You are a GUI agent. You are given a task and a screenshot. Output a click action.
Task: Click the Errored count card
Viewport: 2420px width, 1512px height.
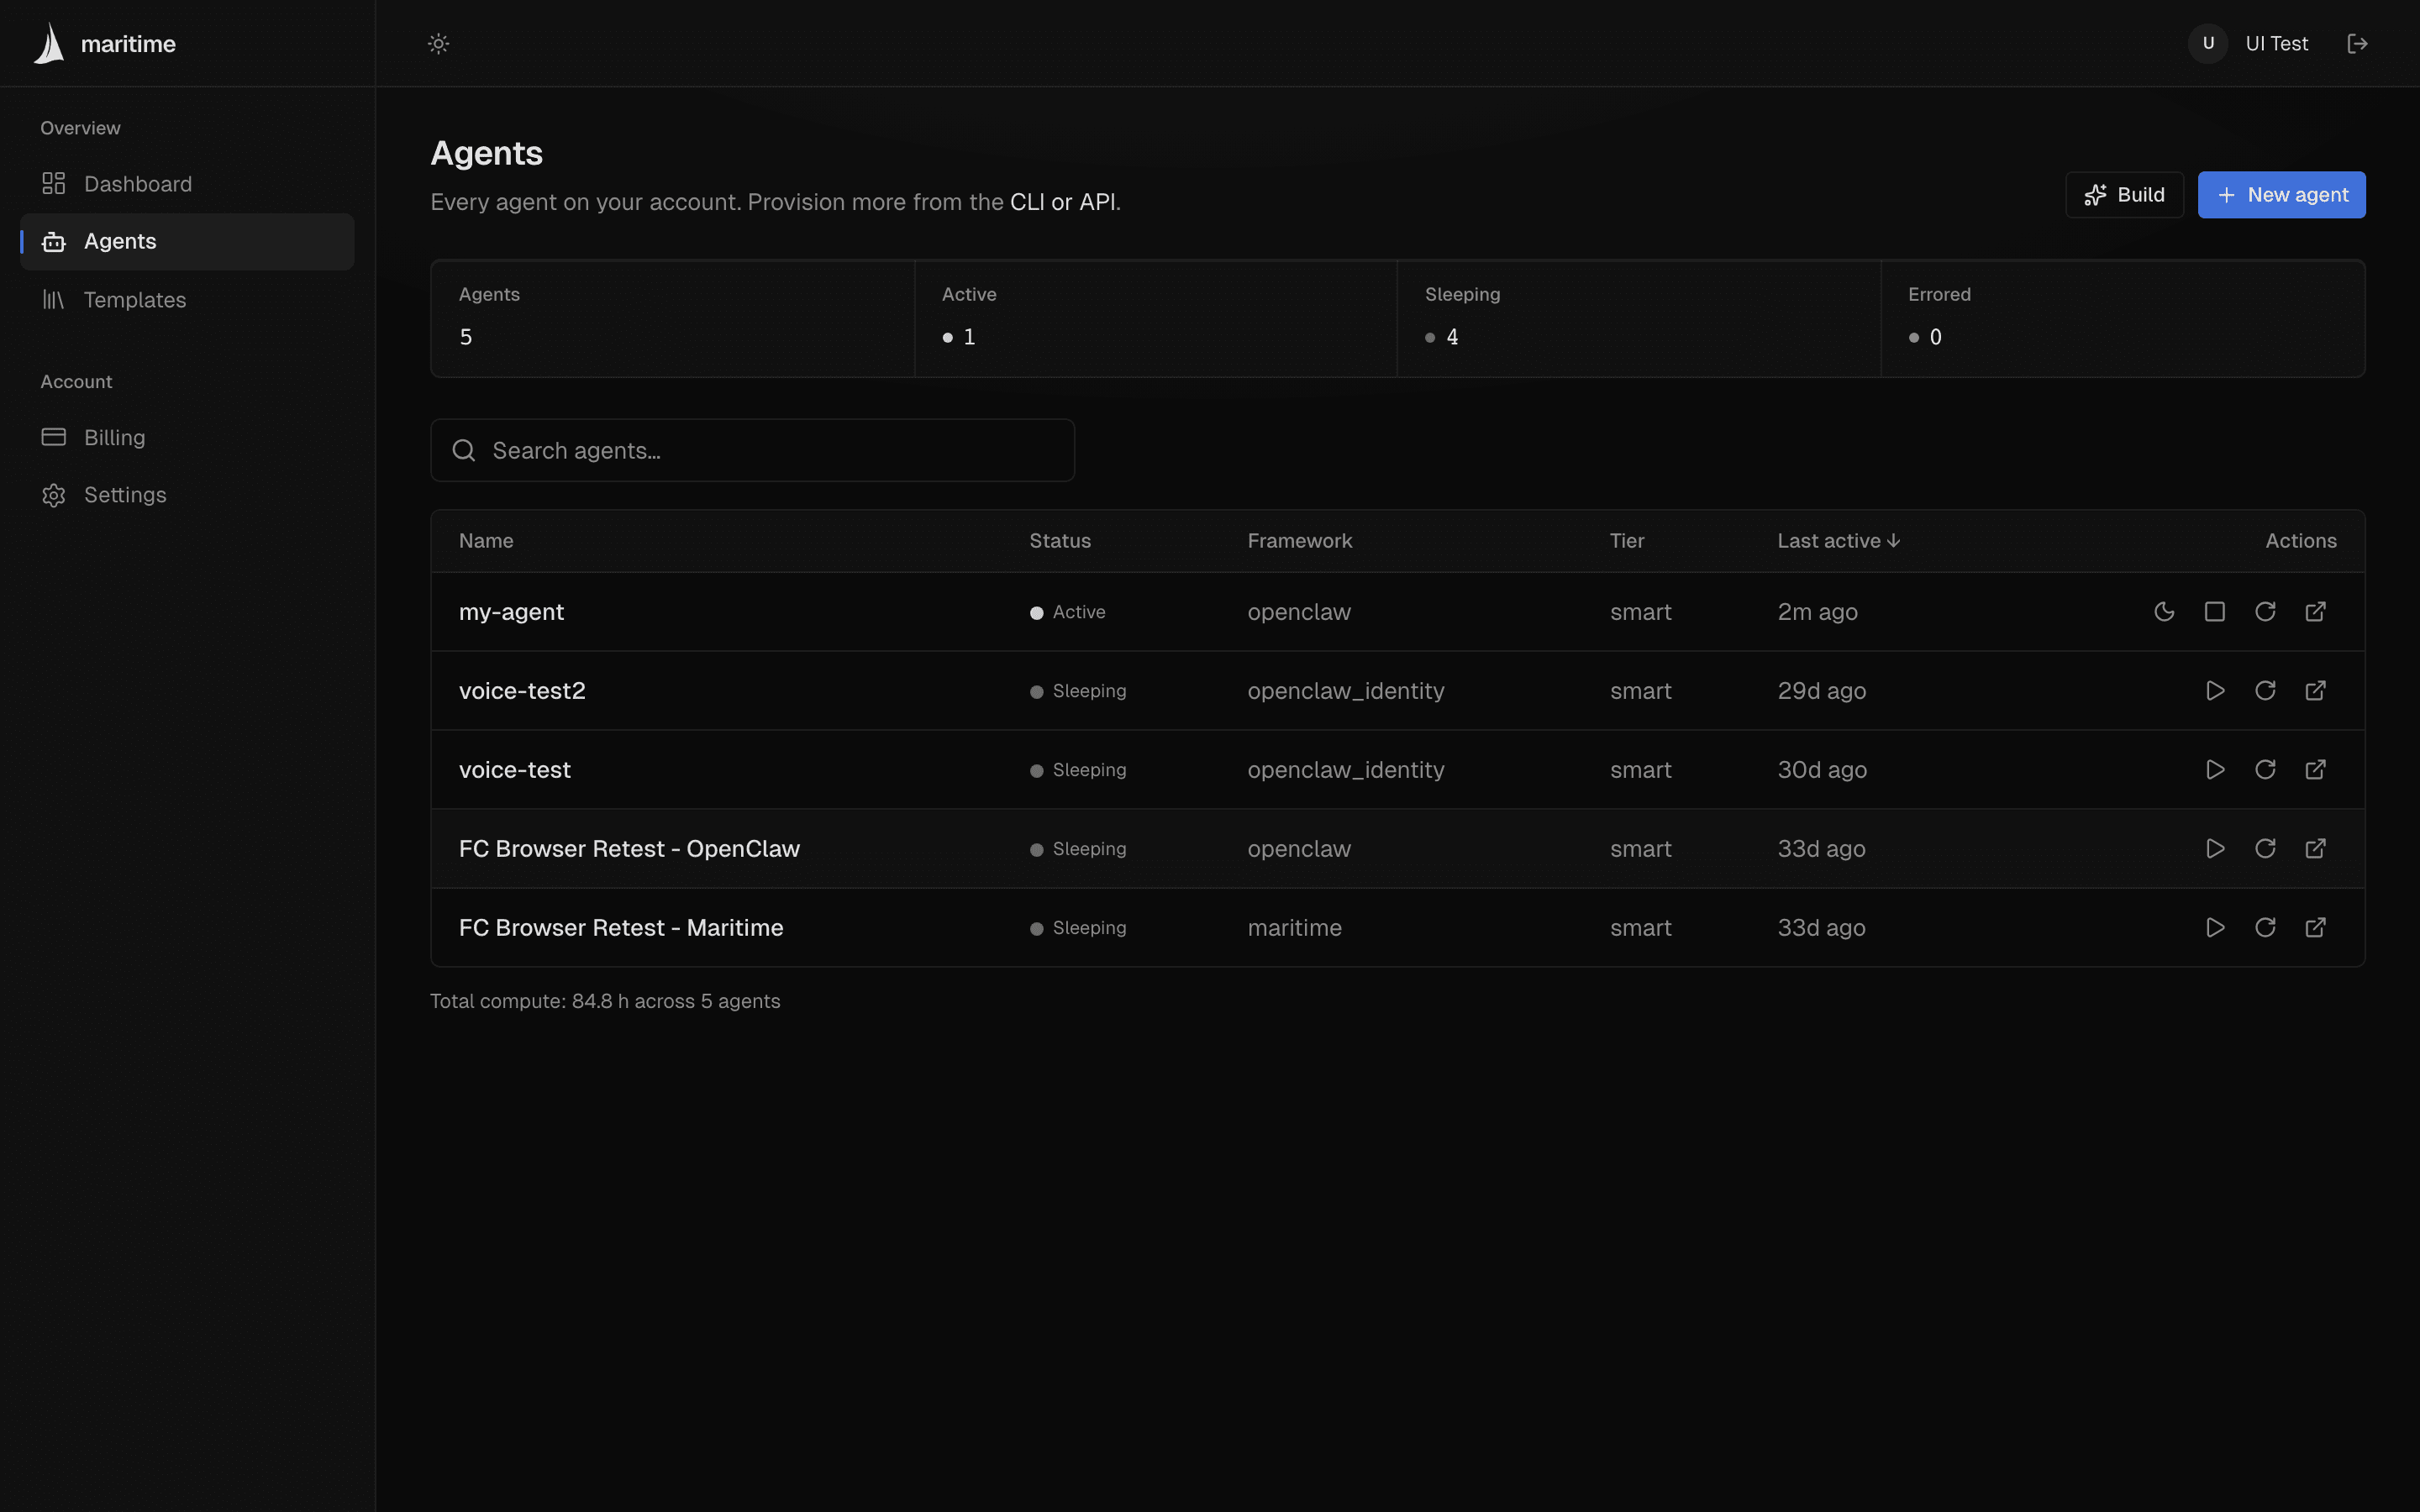[2123, 319]
